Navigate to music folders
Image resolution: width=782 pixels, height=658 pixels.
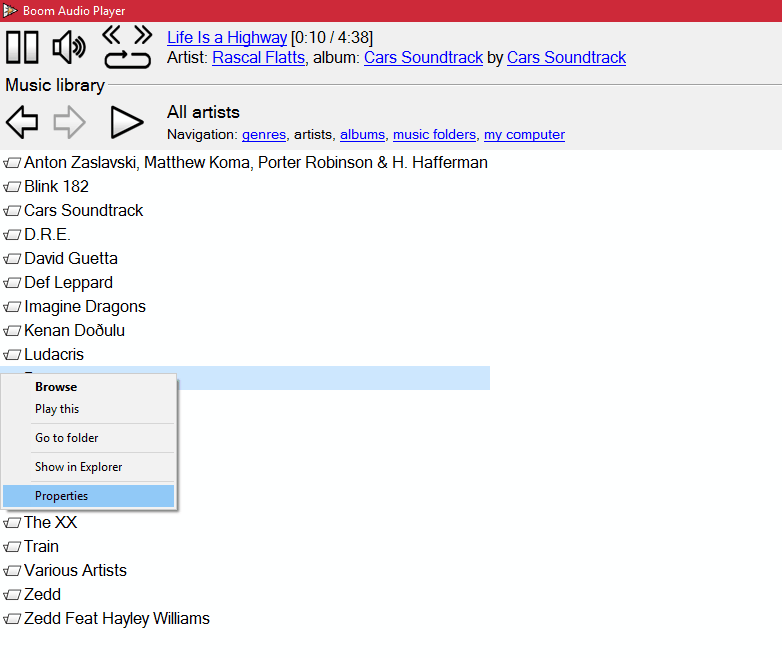tap(434, 135)
